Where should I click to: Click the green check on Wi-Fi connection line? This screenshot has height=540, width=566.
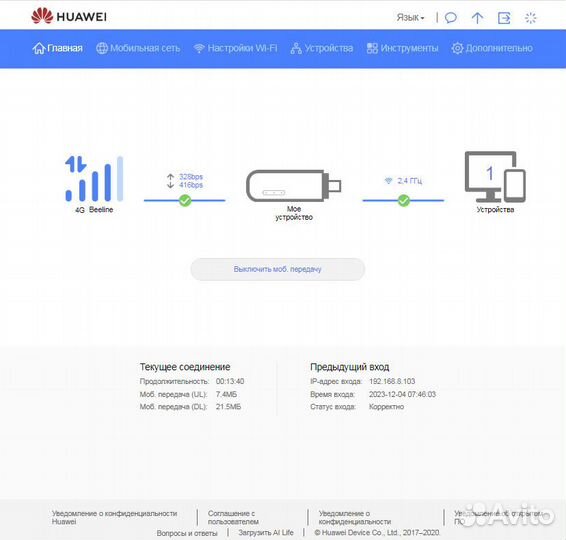pyautogui.click(x=404, y=200)
